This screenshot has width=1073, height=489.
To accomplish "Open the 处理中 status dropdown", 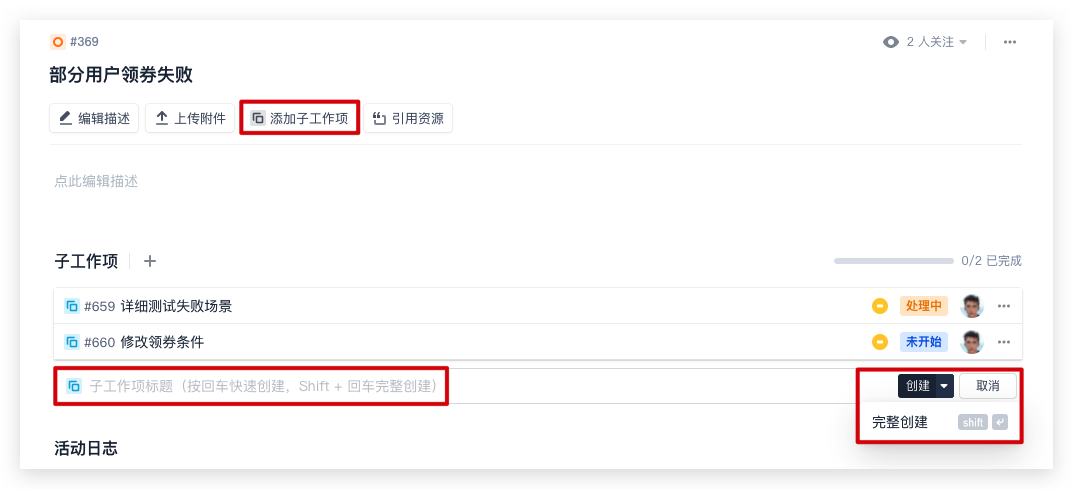I will click(x=924, y=306).
